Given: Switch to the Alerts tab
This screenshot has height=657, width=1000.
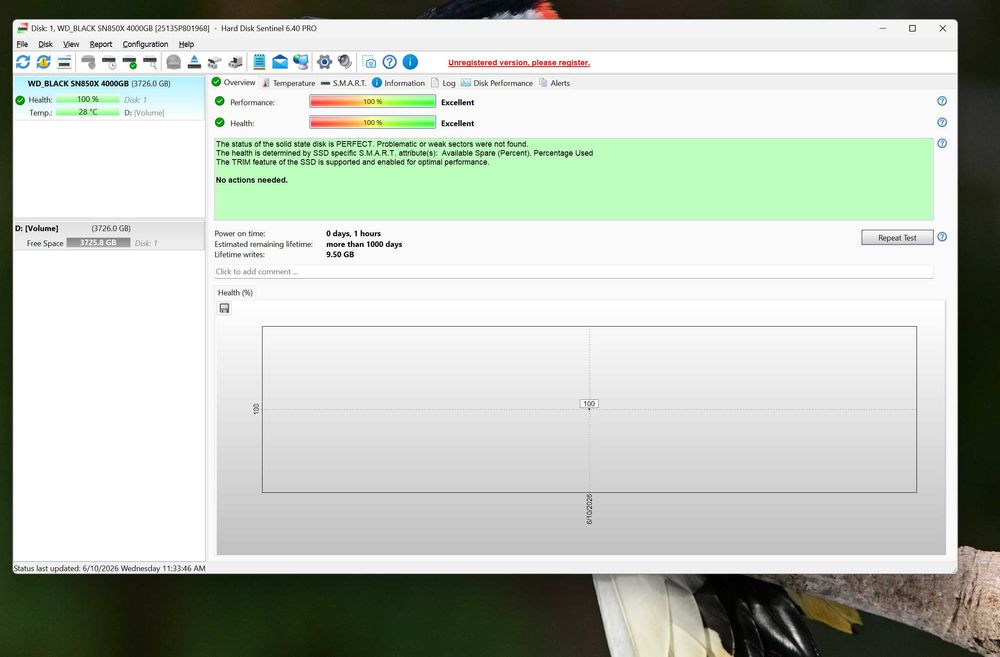Looking at the screenshot, I should 554,83.
